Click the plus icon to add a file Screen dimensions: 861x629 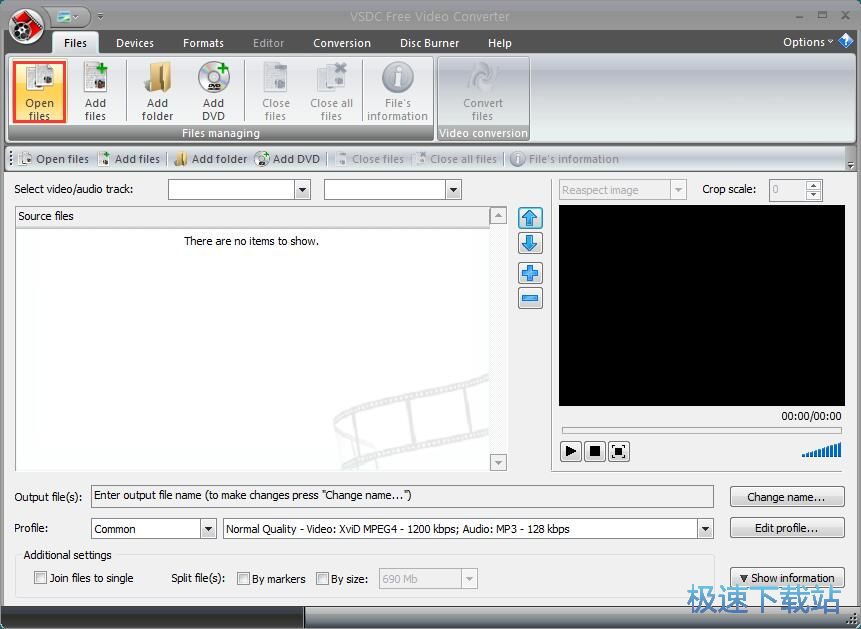click(x=530, y=272)
